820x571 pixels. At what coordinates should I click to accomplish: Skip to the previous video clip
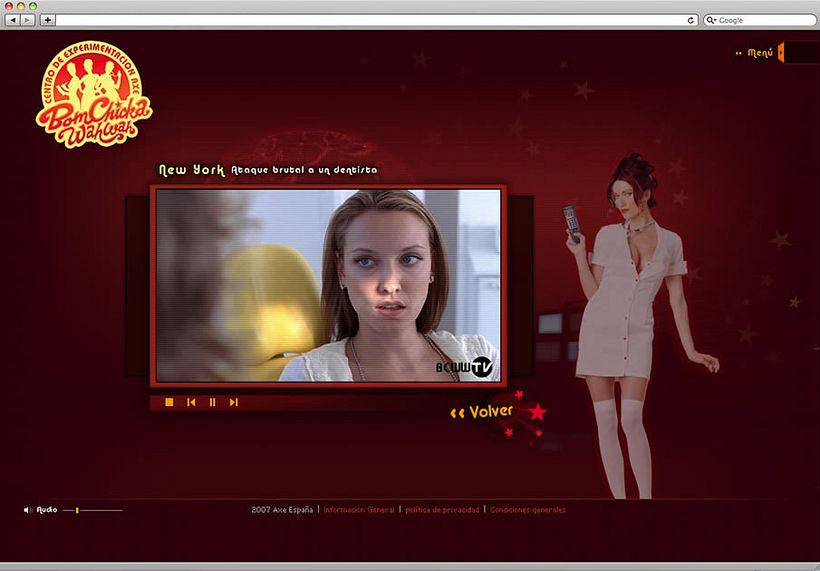(191, 402)
